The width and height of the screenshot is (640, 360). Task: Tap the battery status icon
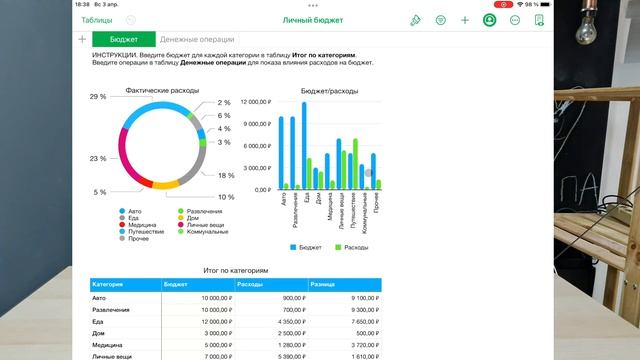pos(546,4)
